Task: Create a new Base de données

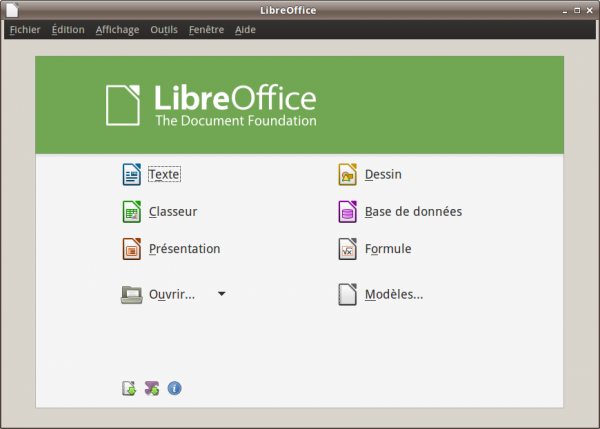Action: (x=413, y=212)
